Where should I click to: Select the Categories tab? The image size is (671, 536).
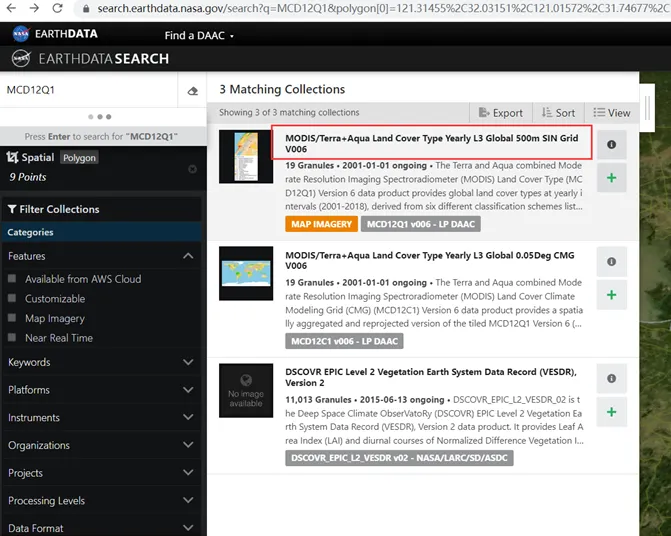point(102,232)
